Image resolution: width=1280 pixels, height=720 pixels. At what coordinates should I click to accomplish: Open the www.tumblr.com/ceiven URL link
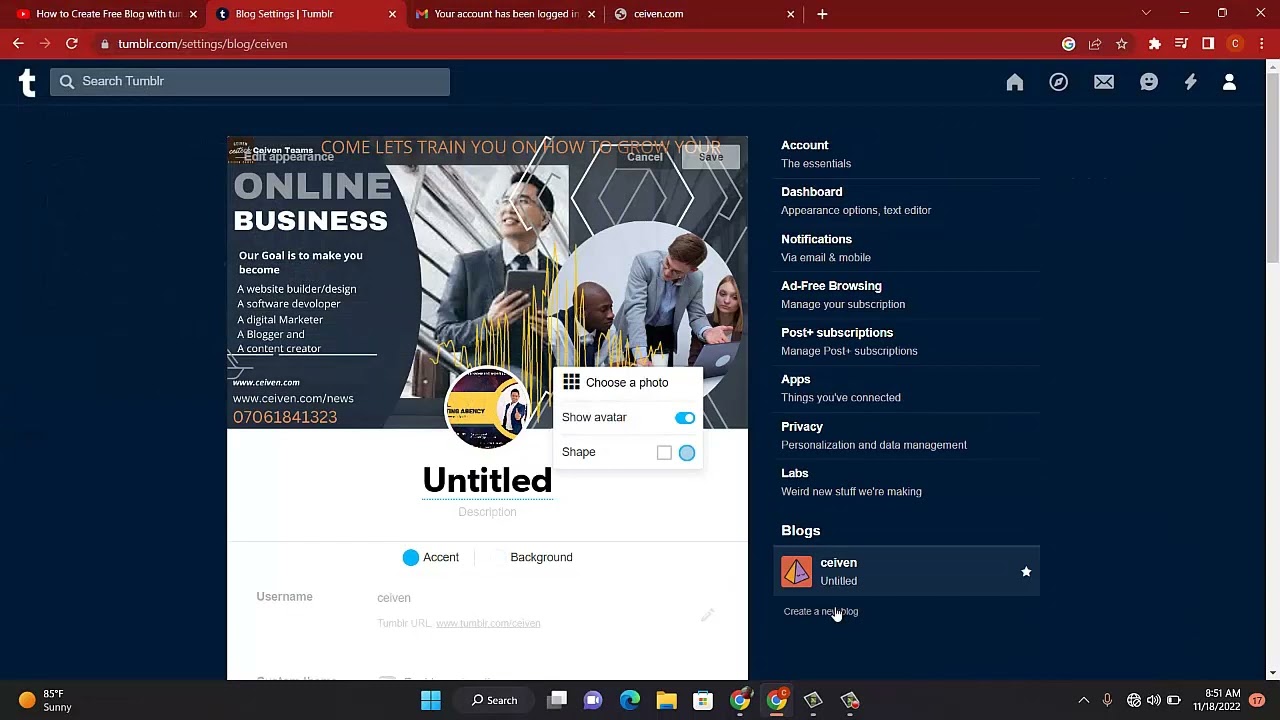[x=488, y=623]
